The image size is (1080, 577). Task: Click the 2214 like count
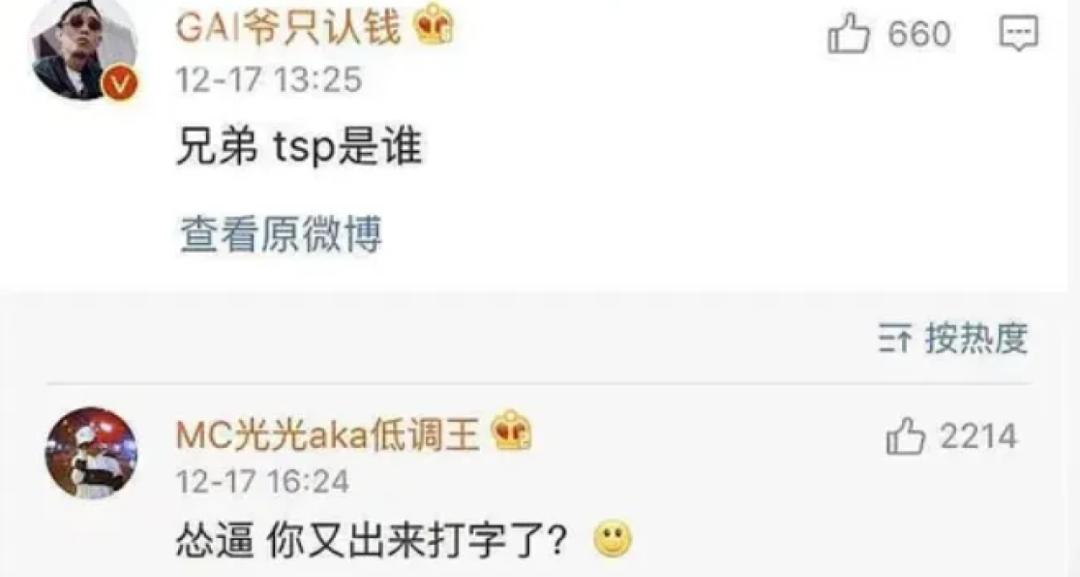pyautogui.click(x=978, y=437)
